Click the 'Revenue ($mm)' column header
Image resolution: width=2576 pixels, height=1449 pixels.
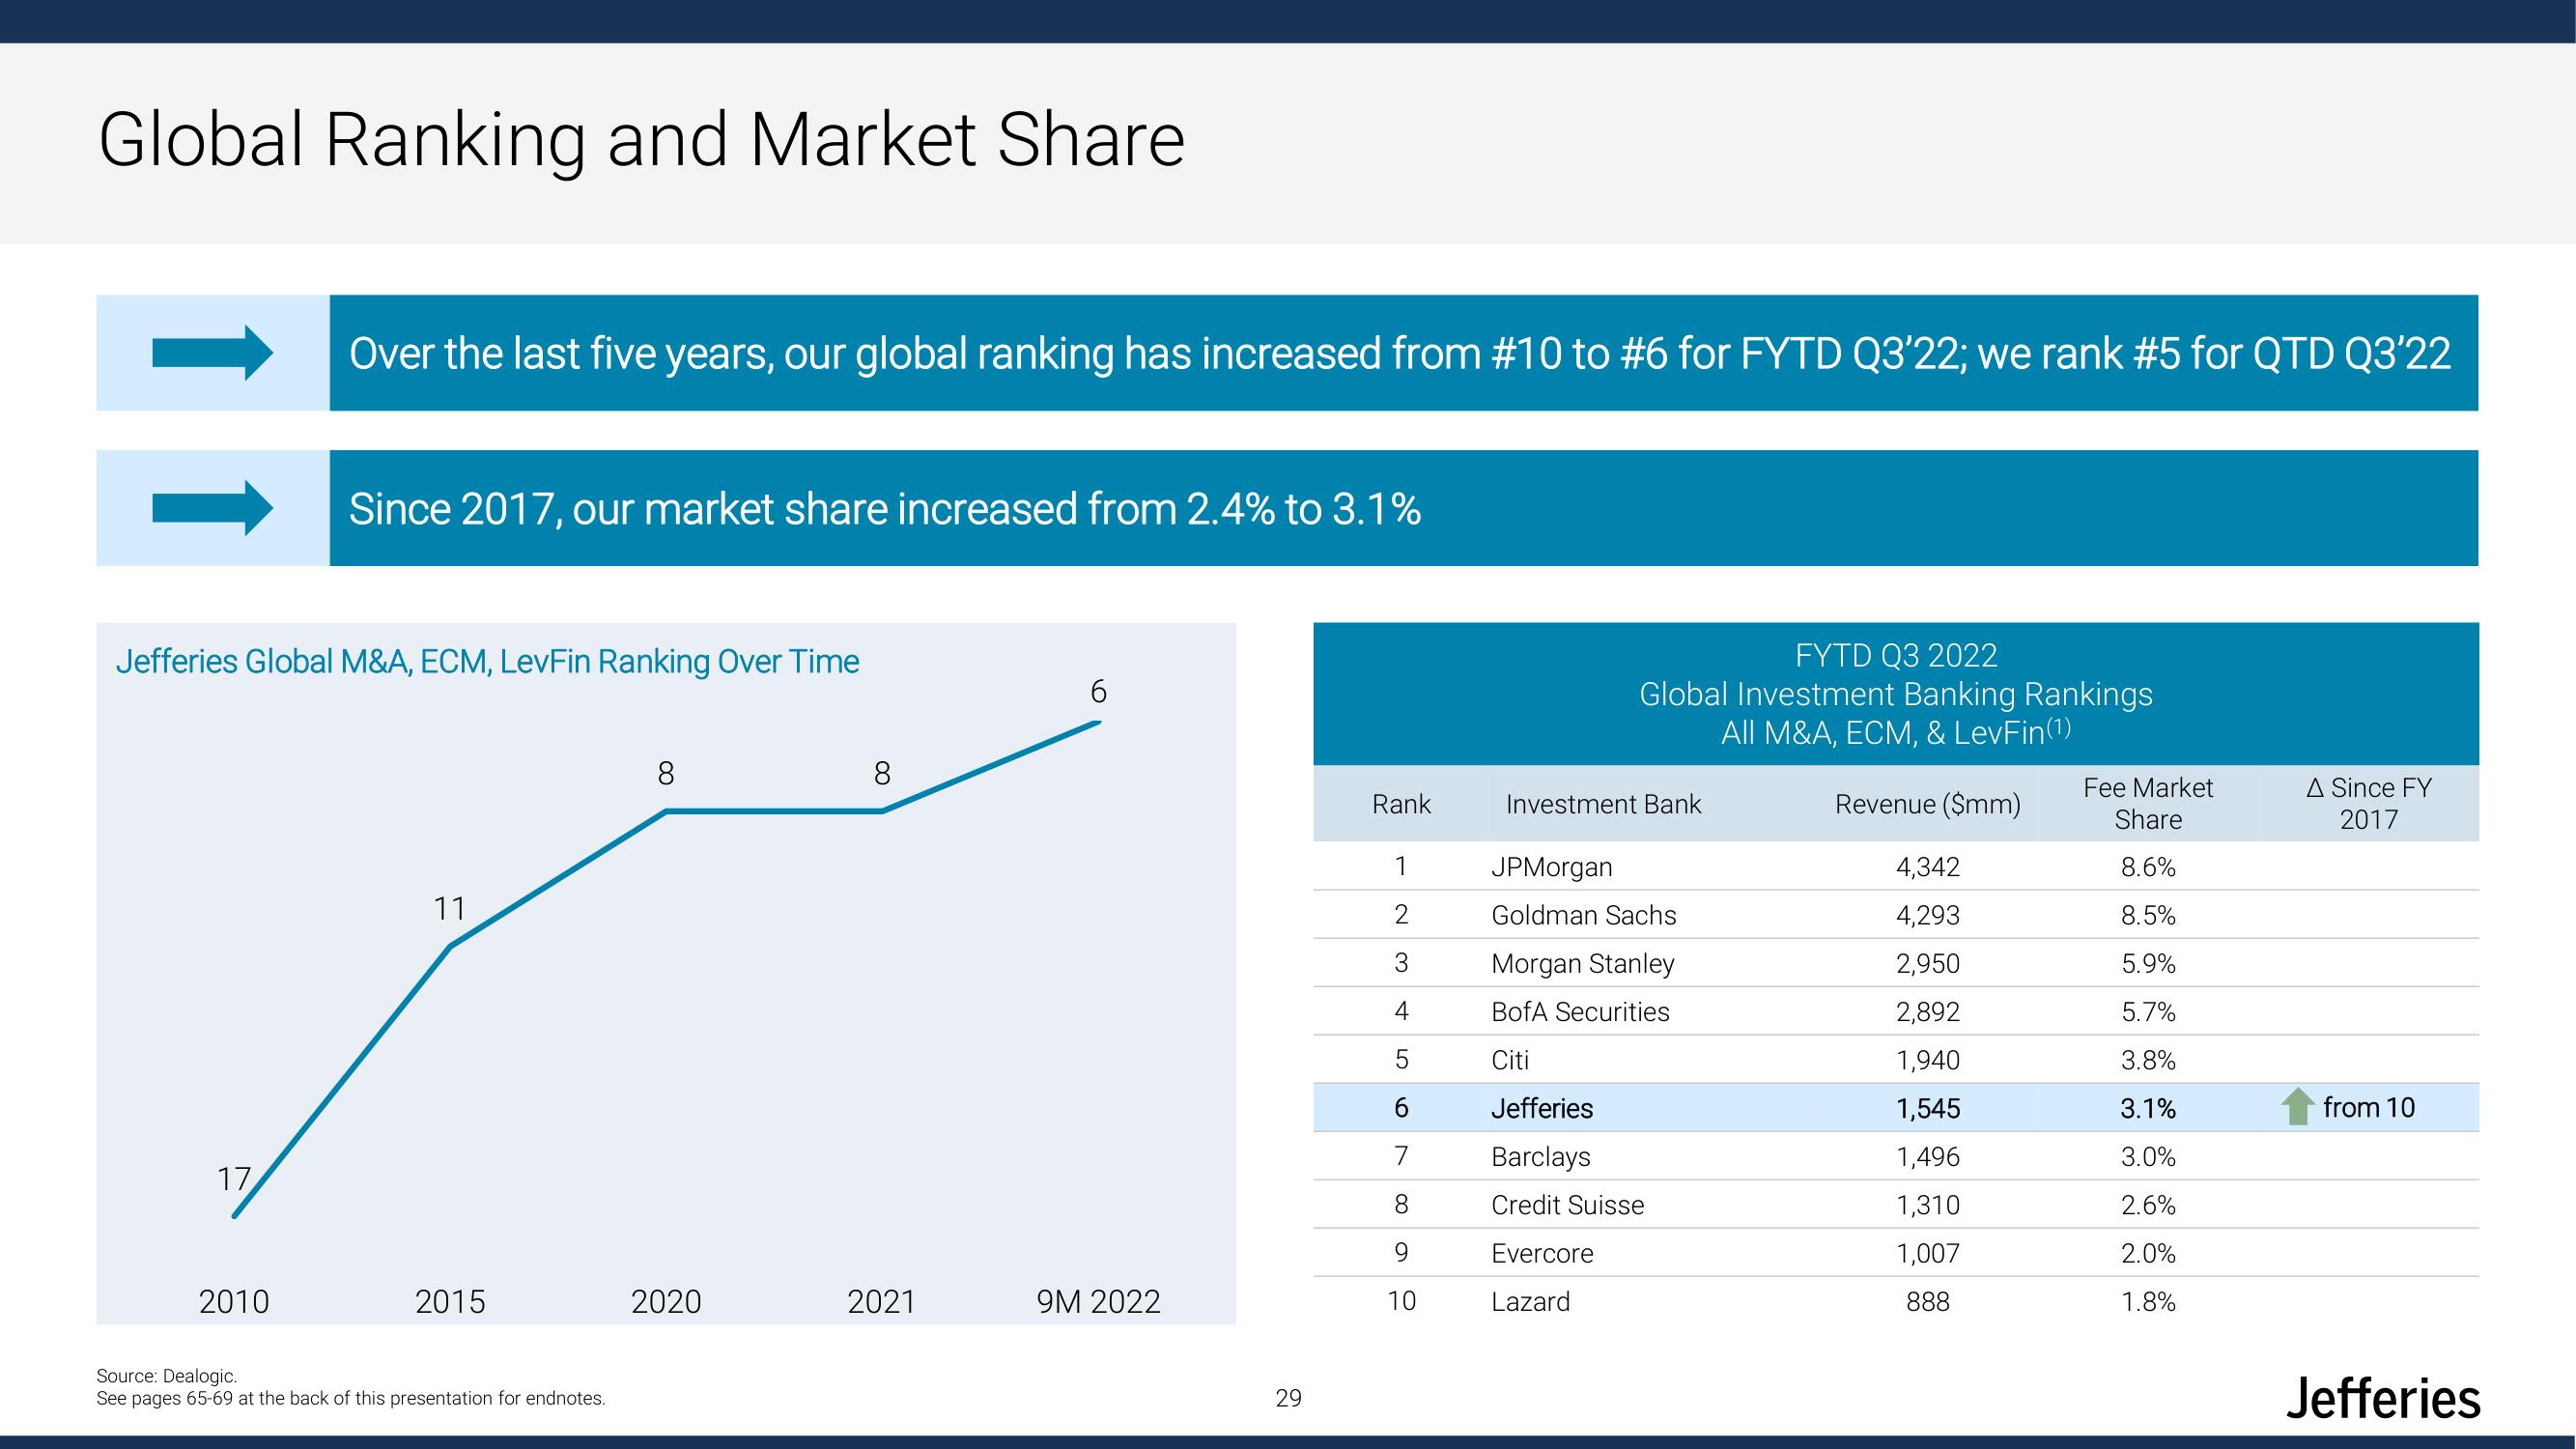(x=1928, y=804)
